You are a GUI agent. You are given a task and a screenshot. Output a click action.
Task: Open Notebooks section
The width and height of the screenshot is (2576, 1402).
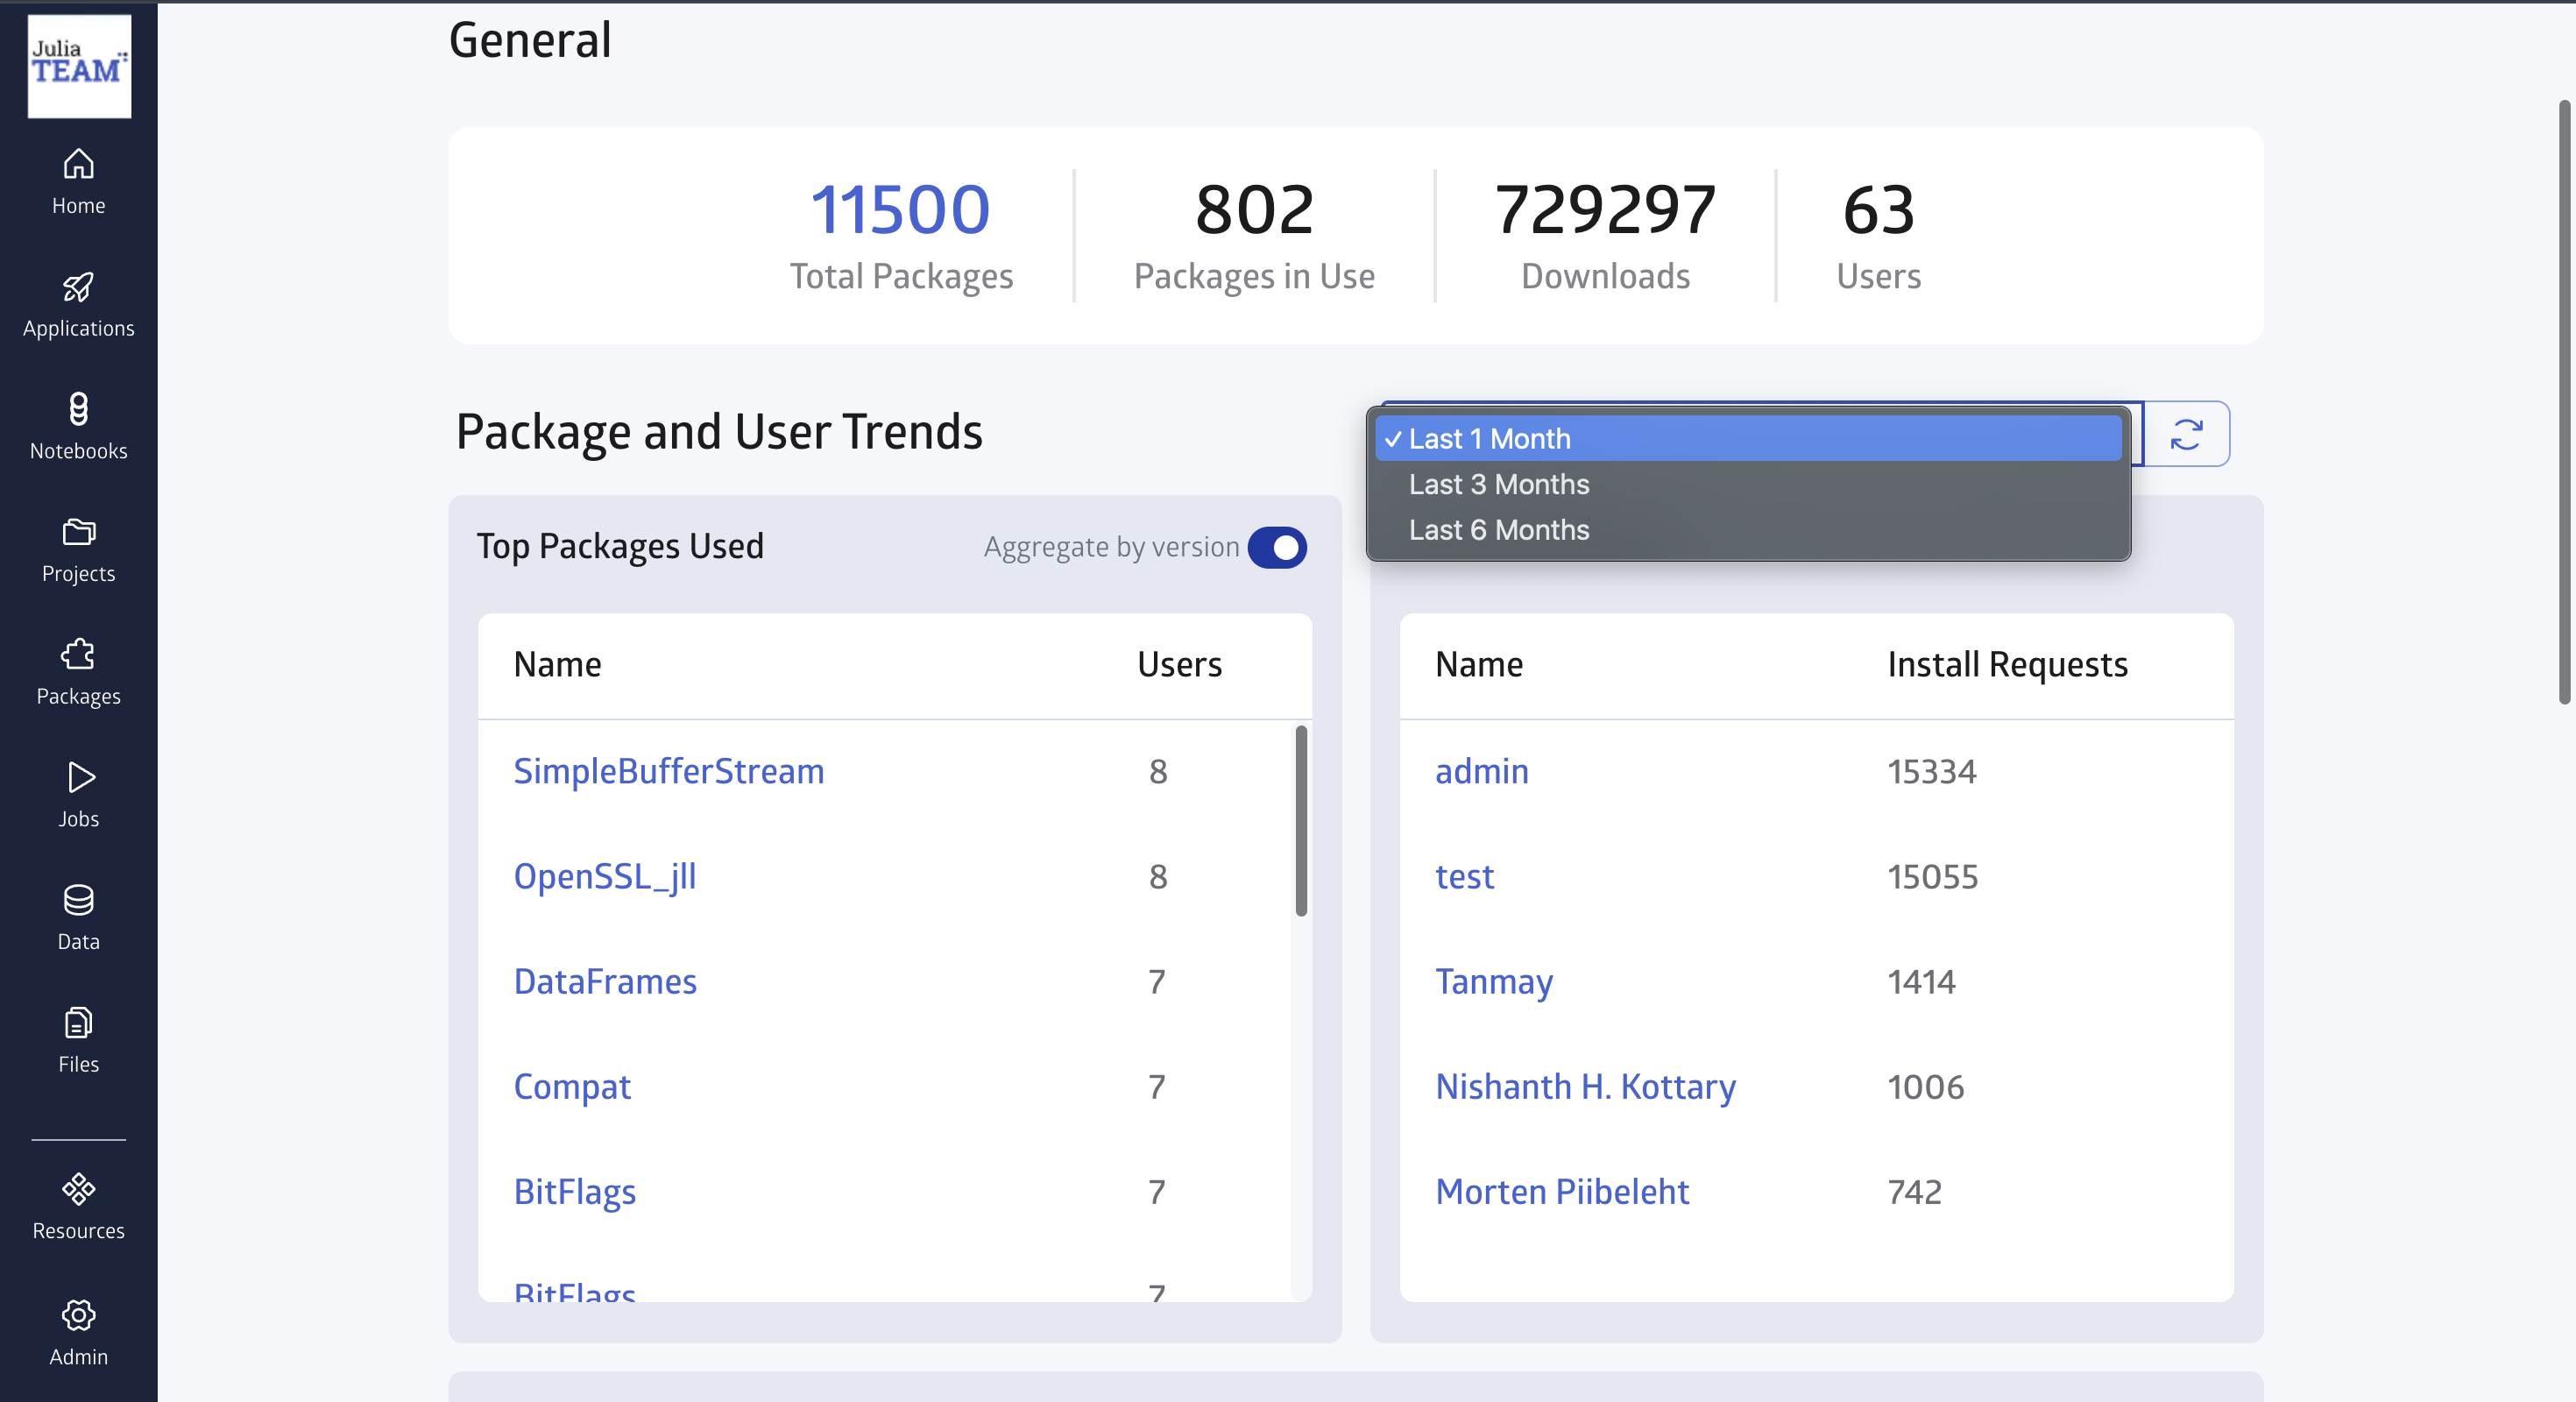[78, 427]
